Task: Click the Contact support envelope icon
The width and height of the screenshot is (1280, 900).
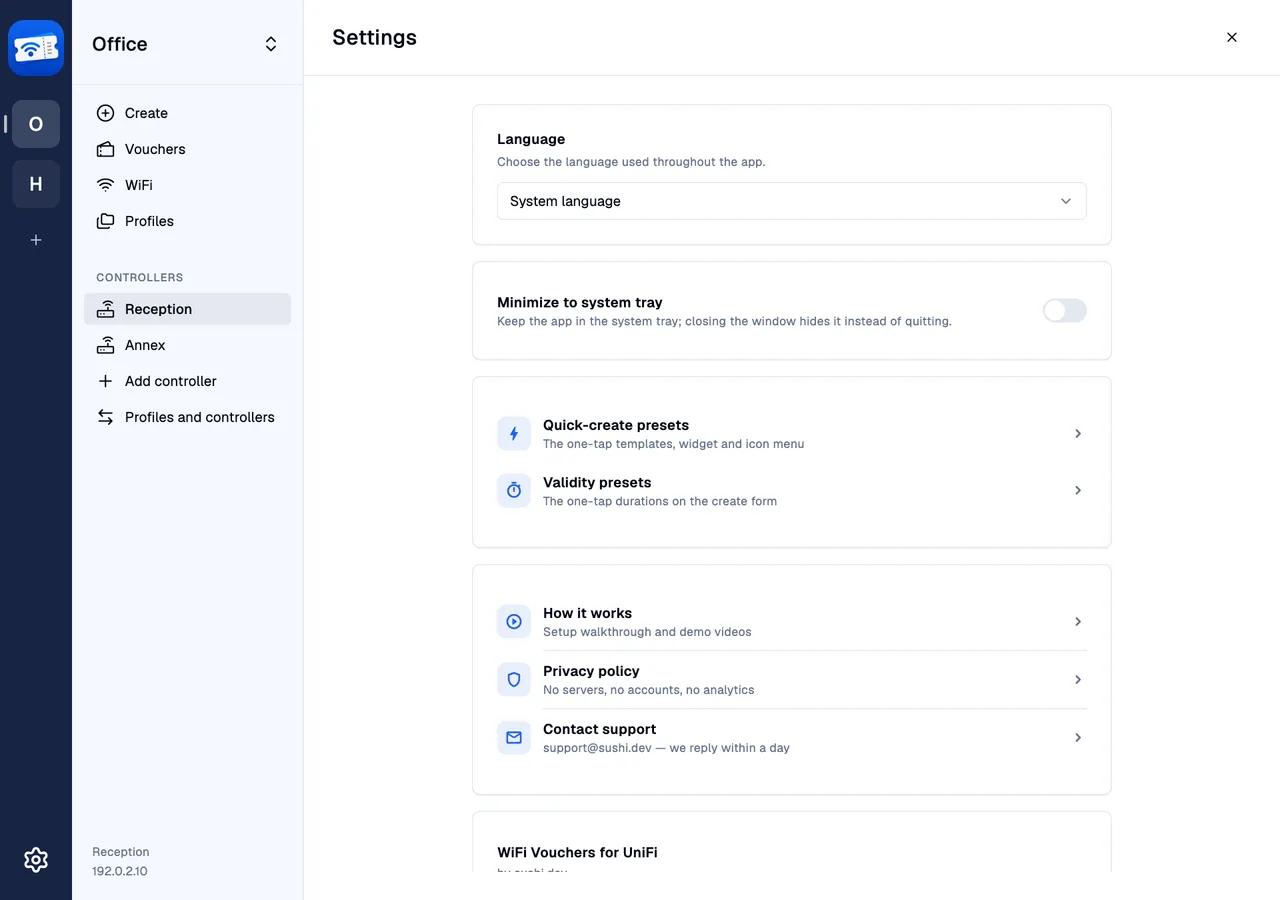Action: [x=514, y=738]
